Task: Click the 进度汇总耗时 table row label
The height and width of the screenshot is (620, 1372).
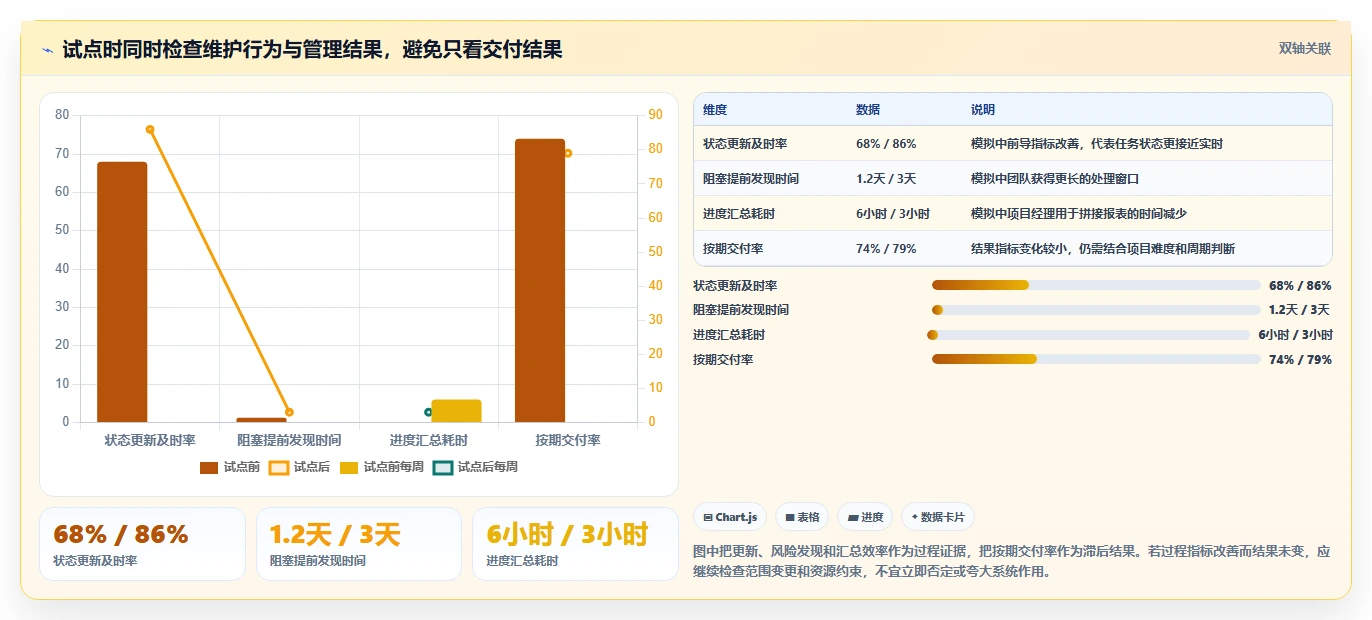Action: [x=739, y=214]
